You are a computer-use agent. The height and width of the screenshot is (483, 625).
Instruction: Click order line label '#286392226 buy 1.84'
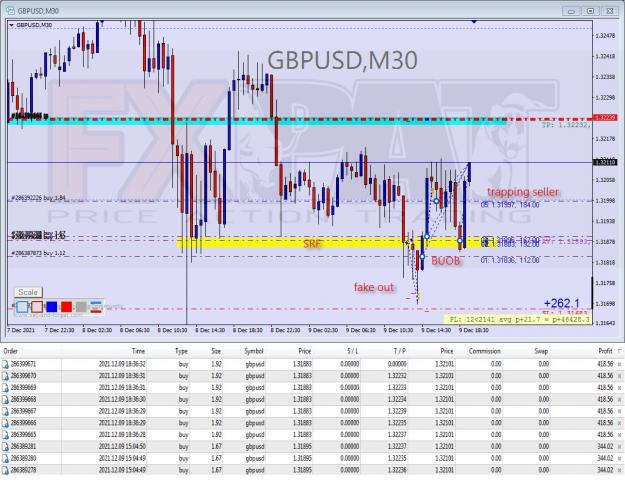tap(38, 198)
